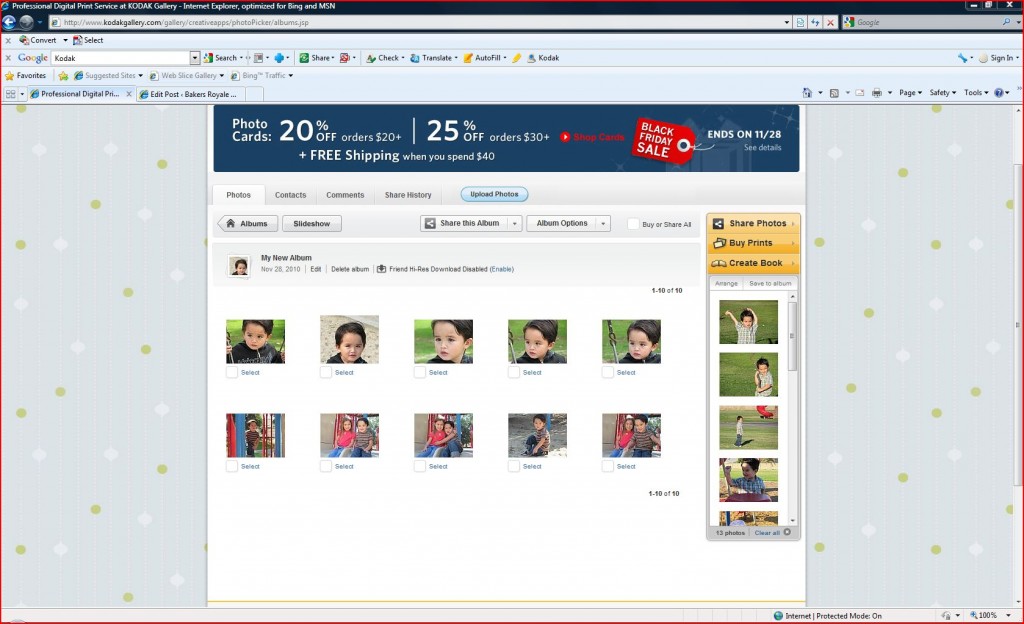Open the Sign In dropdown

coord(1017,57)
